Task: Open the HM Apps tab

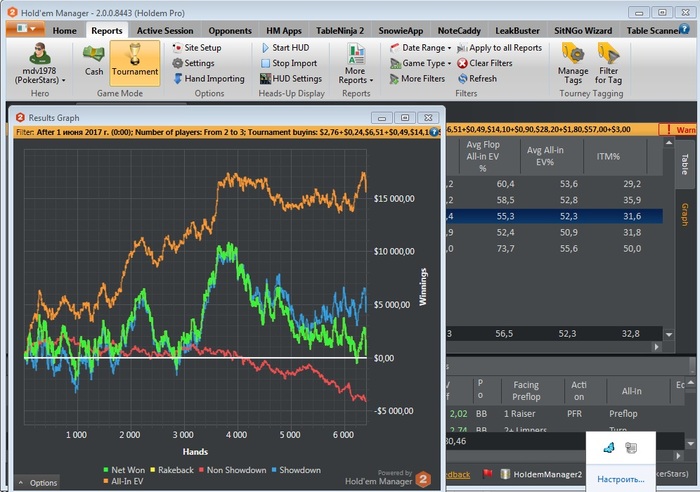Action: tap(284, 31)
